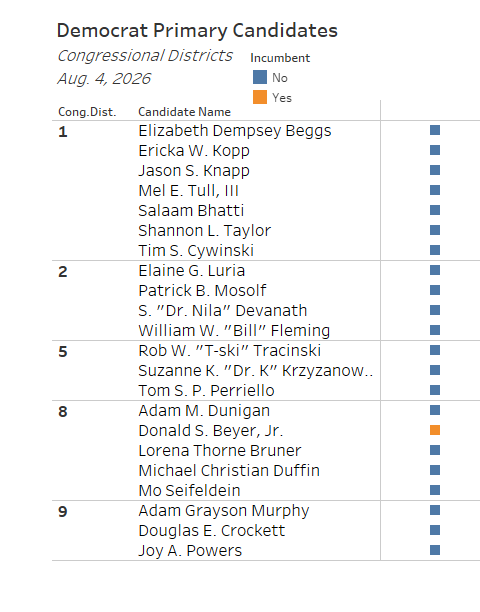Click the blue square for Joy A. Powers
This screenshot has width=480, height=612.
[435, 550]
